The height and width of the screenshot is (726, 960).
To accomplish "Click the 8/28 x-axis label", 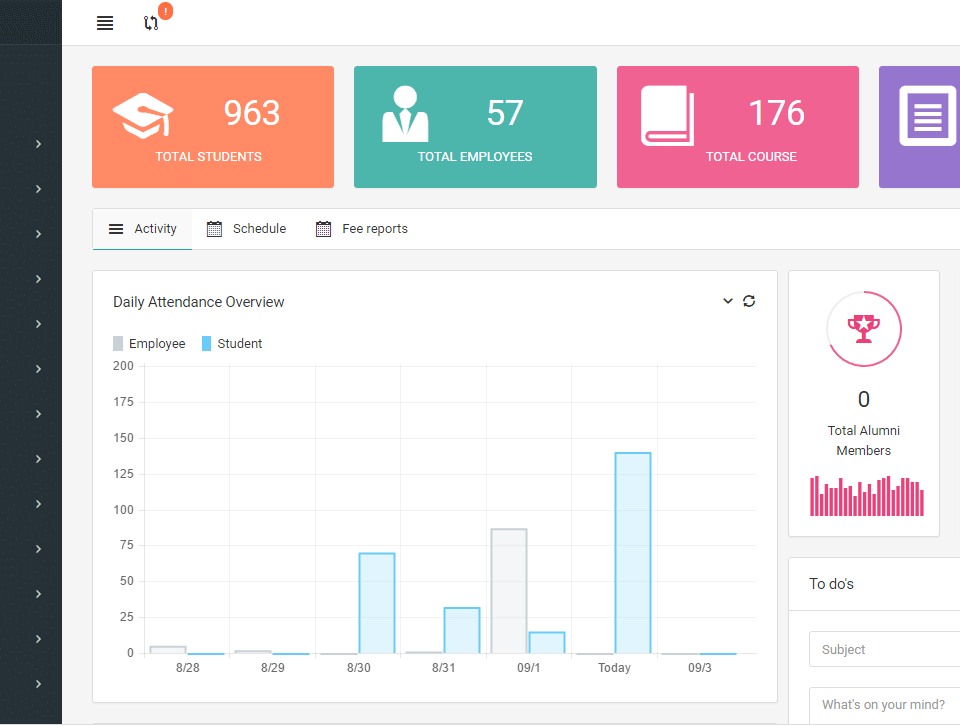I will point(187,668).
